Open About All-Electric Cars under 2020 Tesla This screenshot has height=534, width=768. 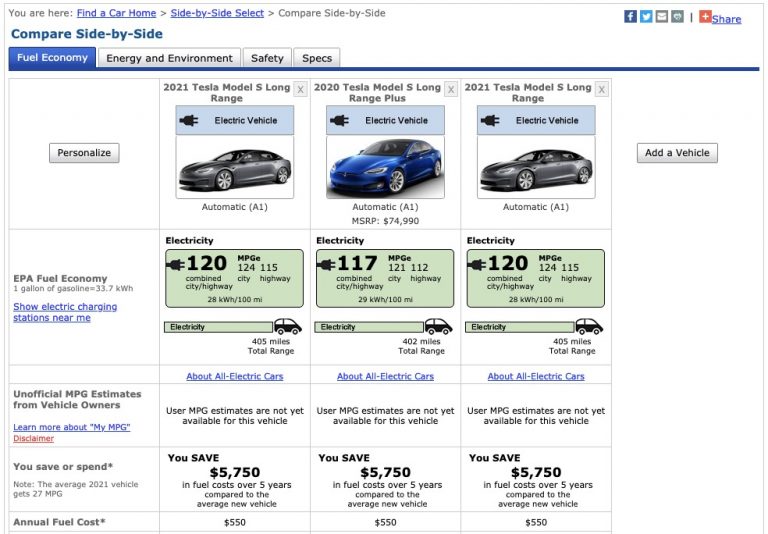tap(385, 376)
